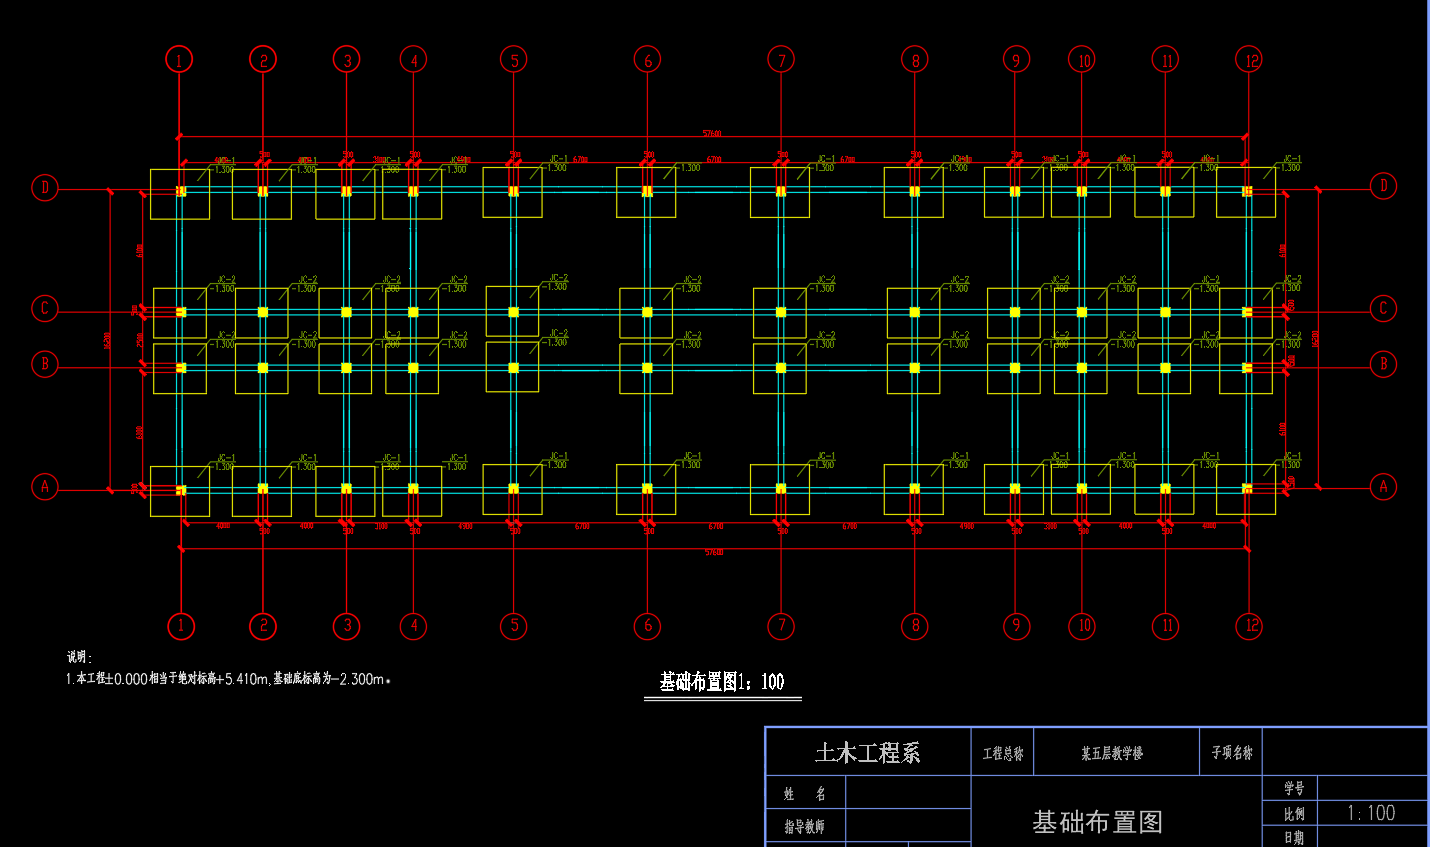This screenshot has height=847, width=1430.
Task: Select 土木工程系 text in title block
Action: click(x=867, y=753)
